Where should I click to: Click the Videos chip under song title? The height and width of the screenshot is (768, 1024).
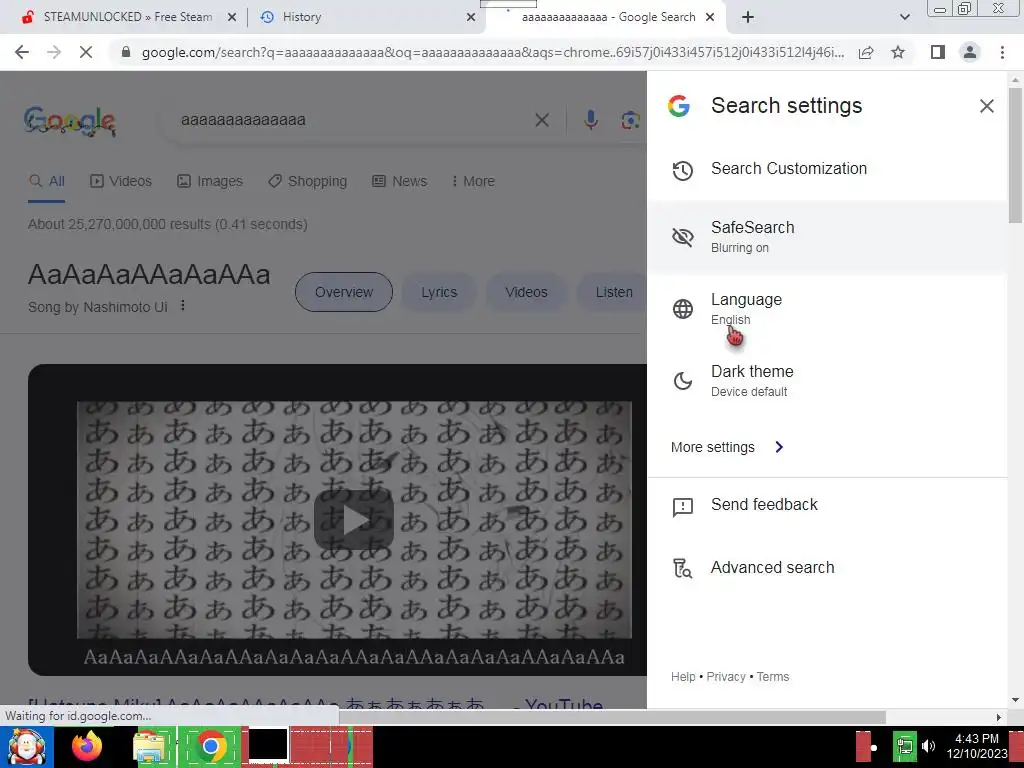pyautogui.click(x=526, y=292)
